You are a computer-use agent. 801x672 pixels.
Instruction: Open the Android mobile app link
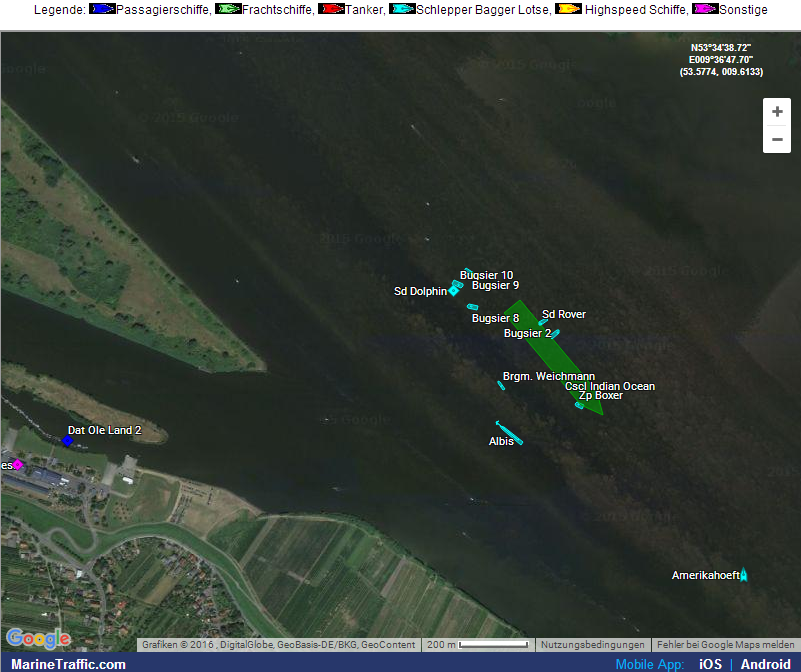(x=765, y=664)
